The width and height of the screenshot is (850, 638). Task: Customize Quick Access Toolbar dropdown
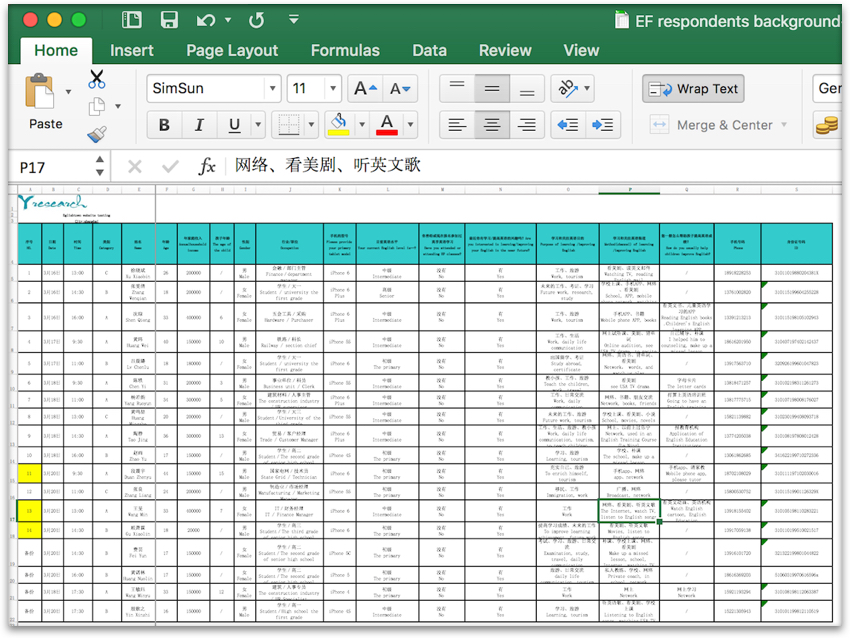tap(293, 20)
